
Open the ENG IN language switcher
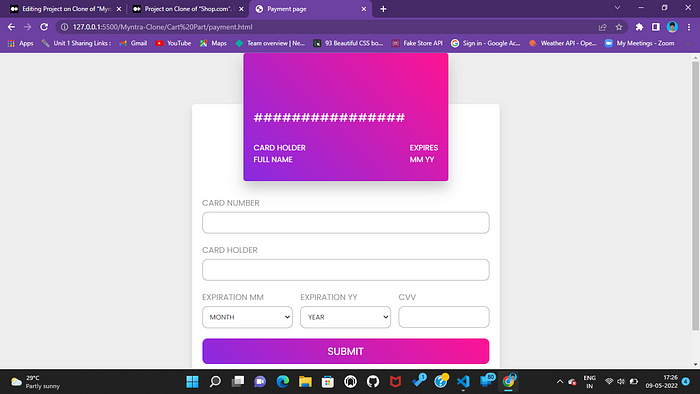pyautogui.click(x=590, y=382)
